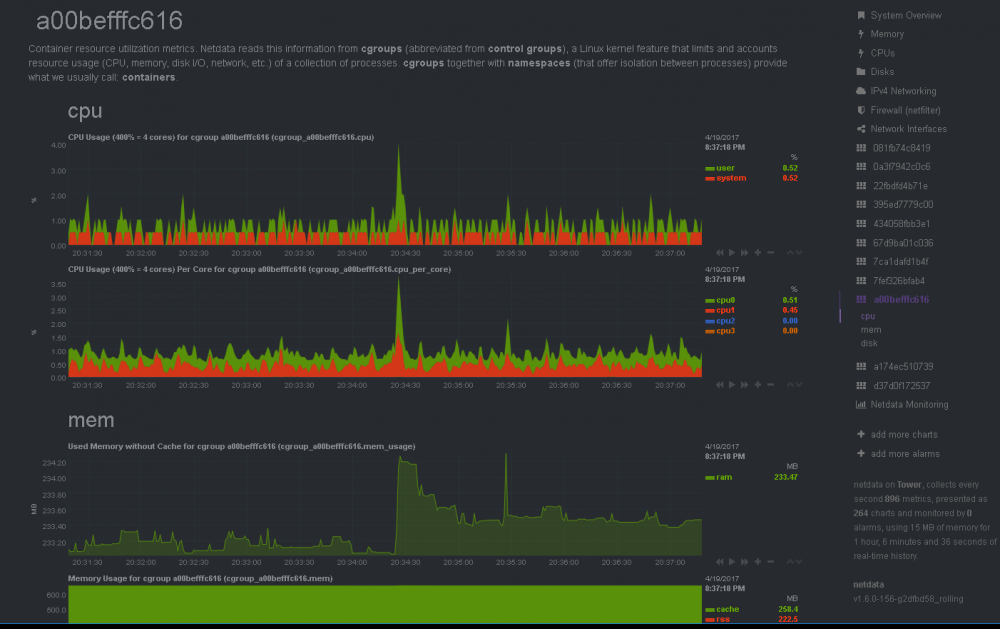Pan CPU Per Core chart right
Screen dimensions: 1000x629
[x=744, y=385]
